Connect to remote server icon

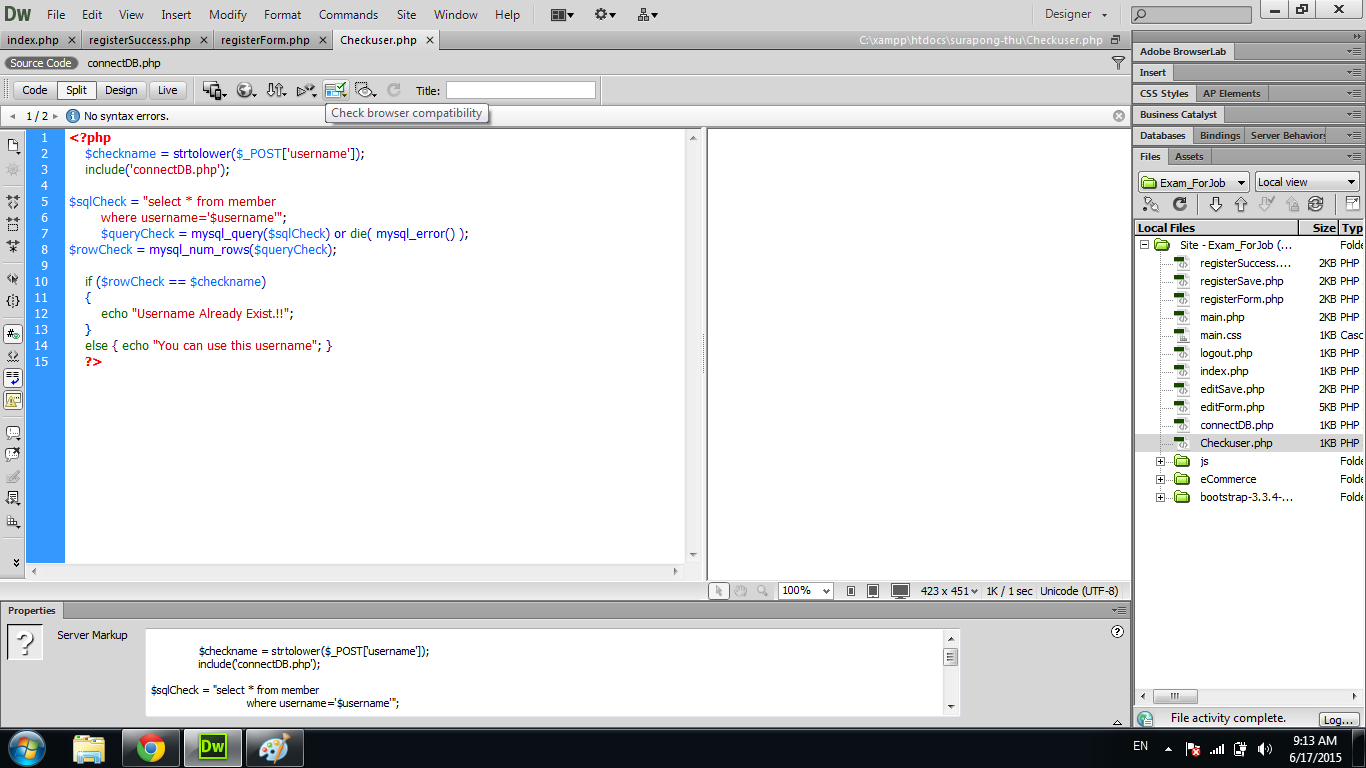coord(1151,204)
